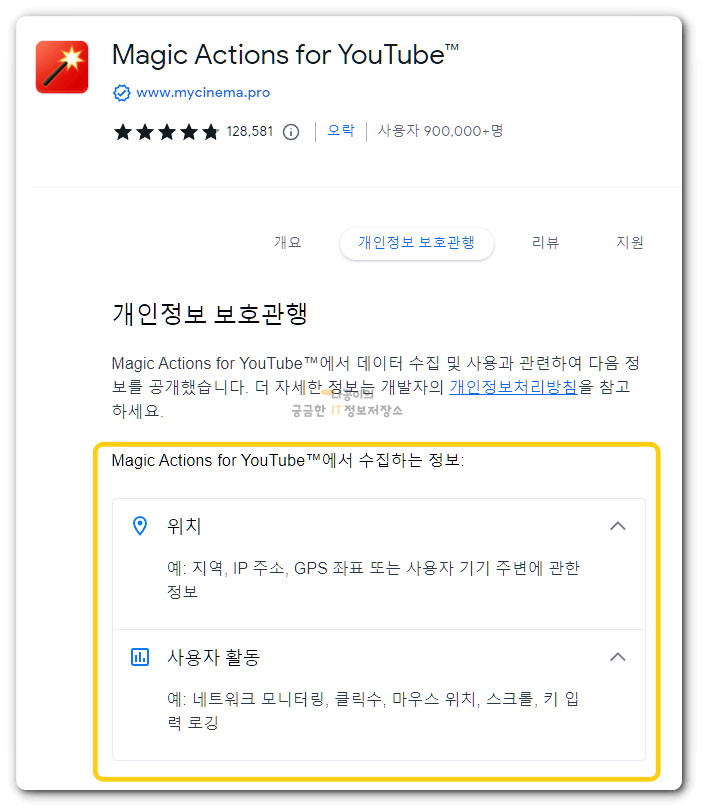Open the 지원 tab

(x=629, y=242)
